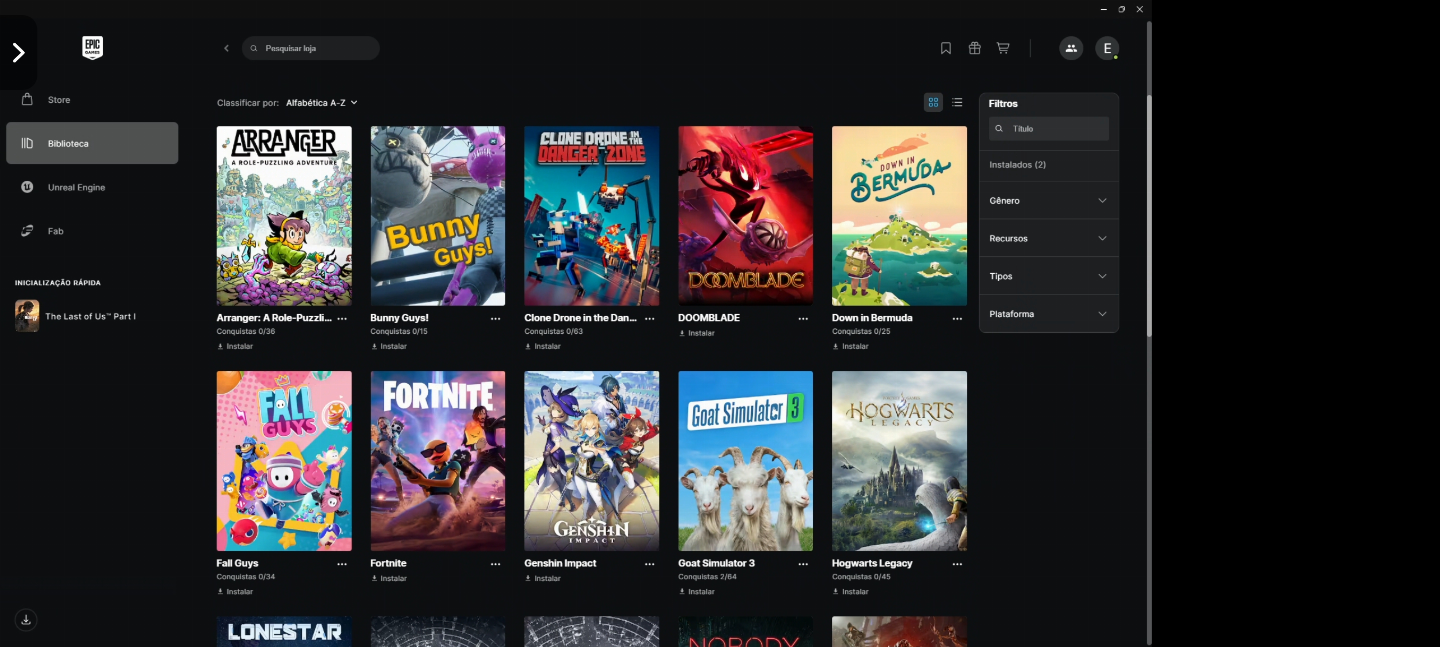Image resolution: width=1440 pixels, height=647 pixels.
Task: Open the profile avatar menu
Action: pos(1107,48)
